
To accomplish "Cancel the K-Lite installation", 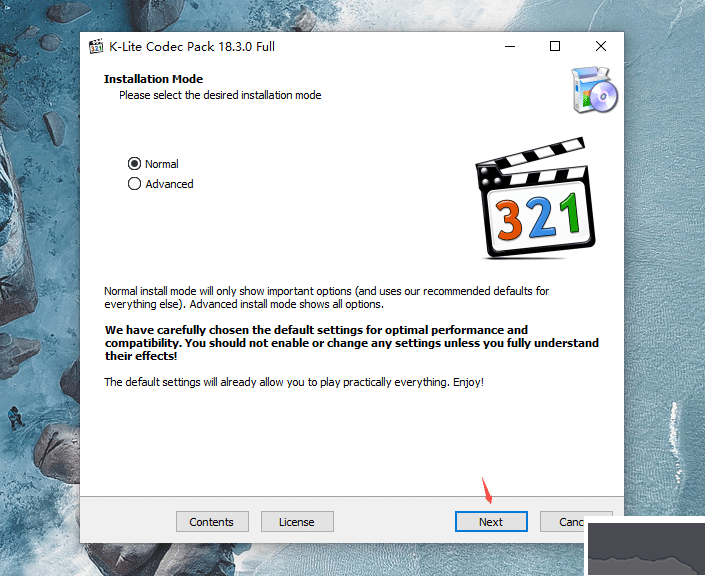I will point(563,522).
